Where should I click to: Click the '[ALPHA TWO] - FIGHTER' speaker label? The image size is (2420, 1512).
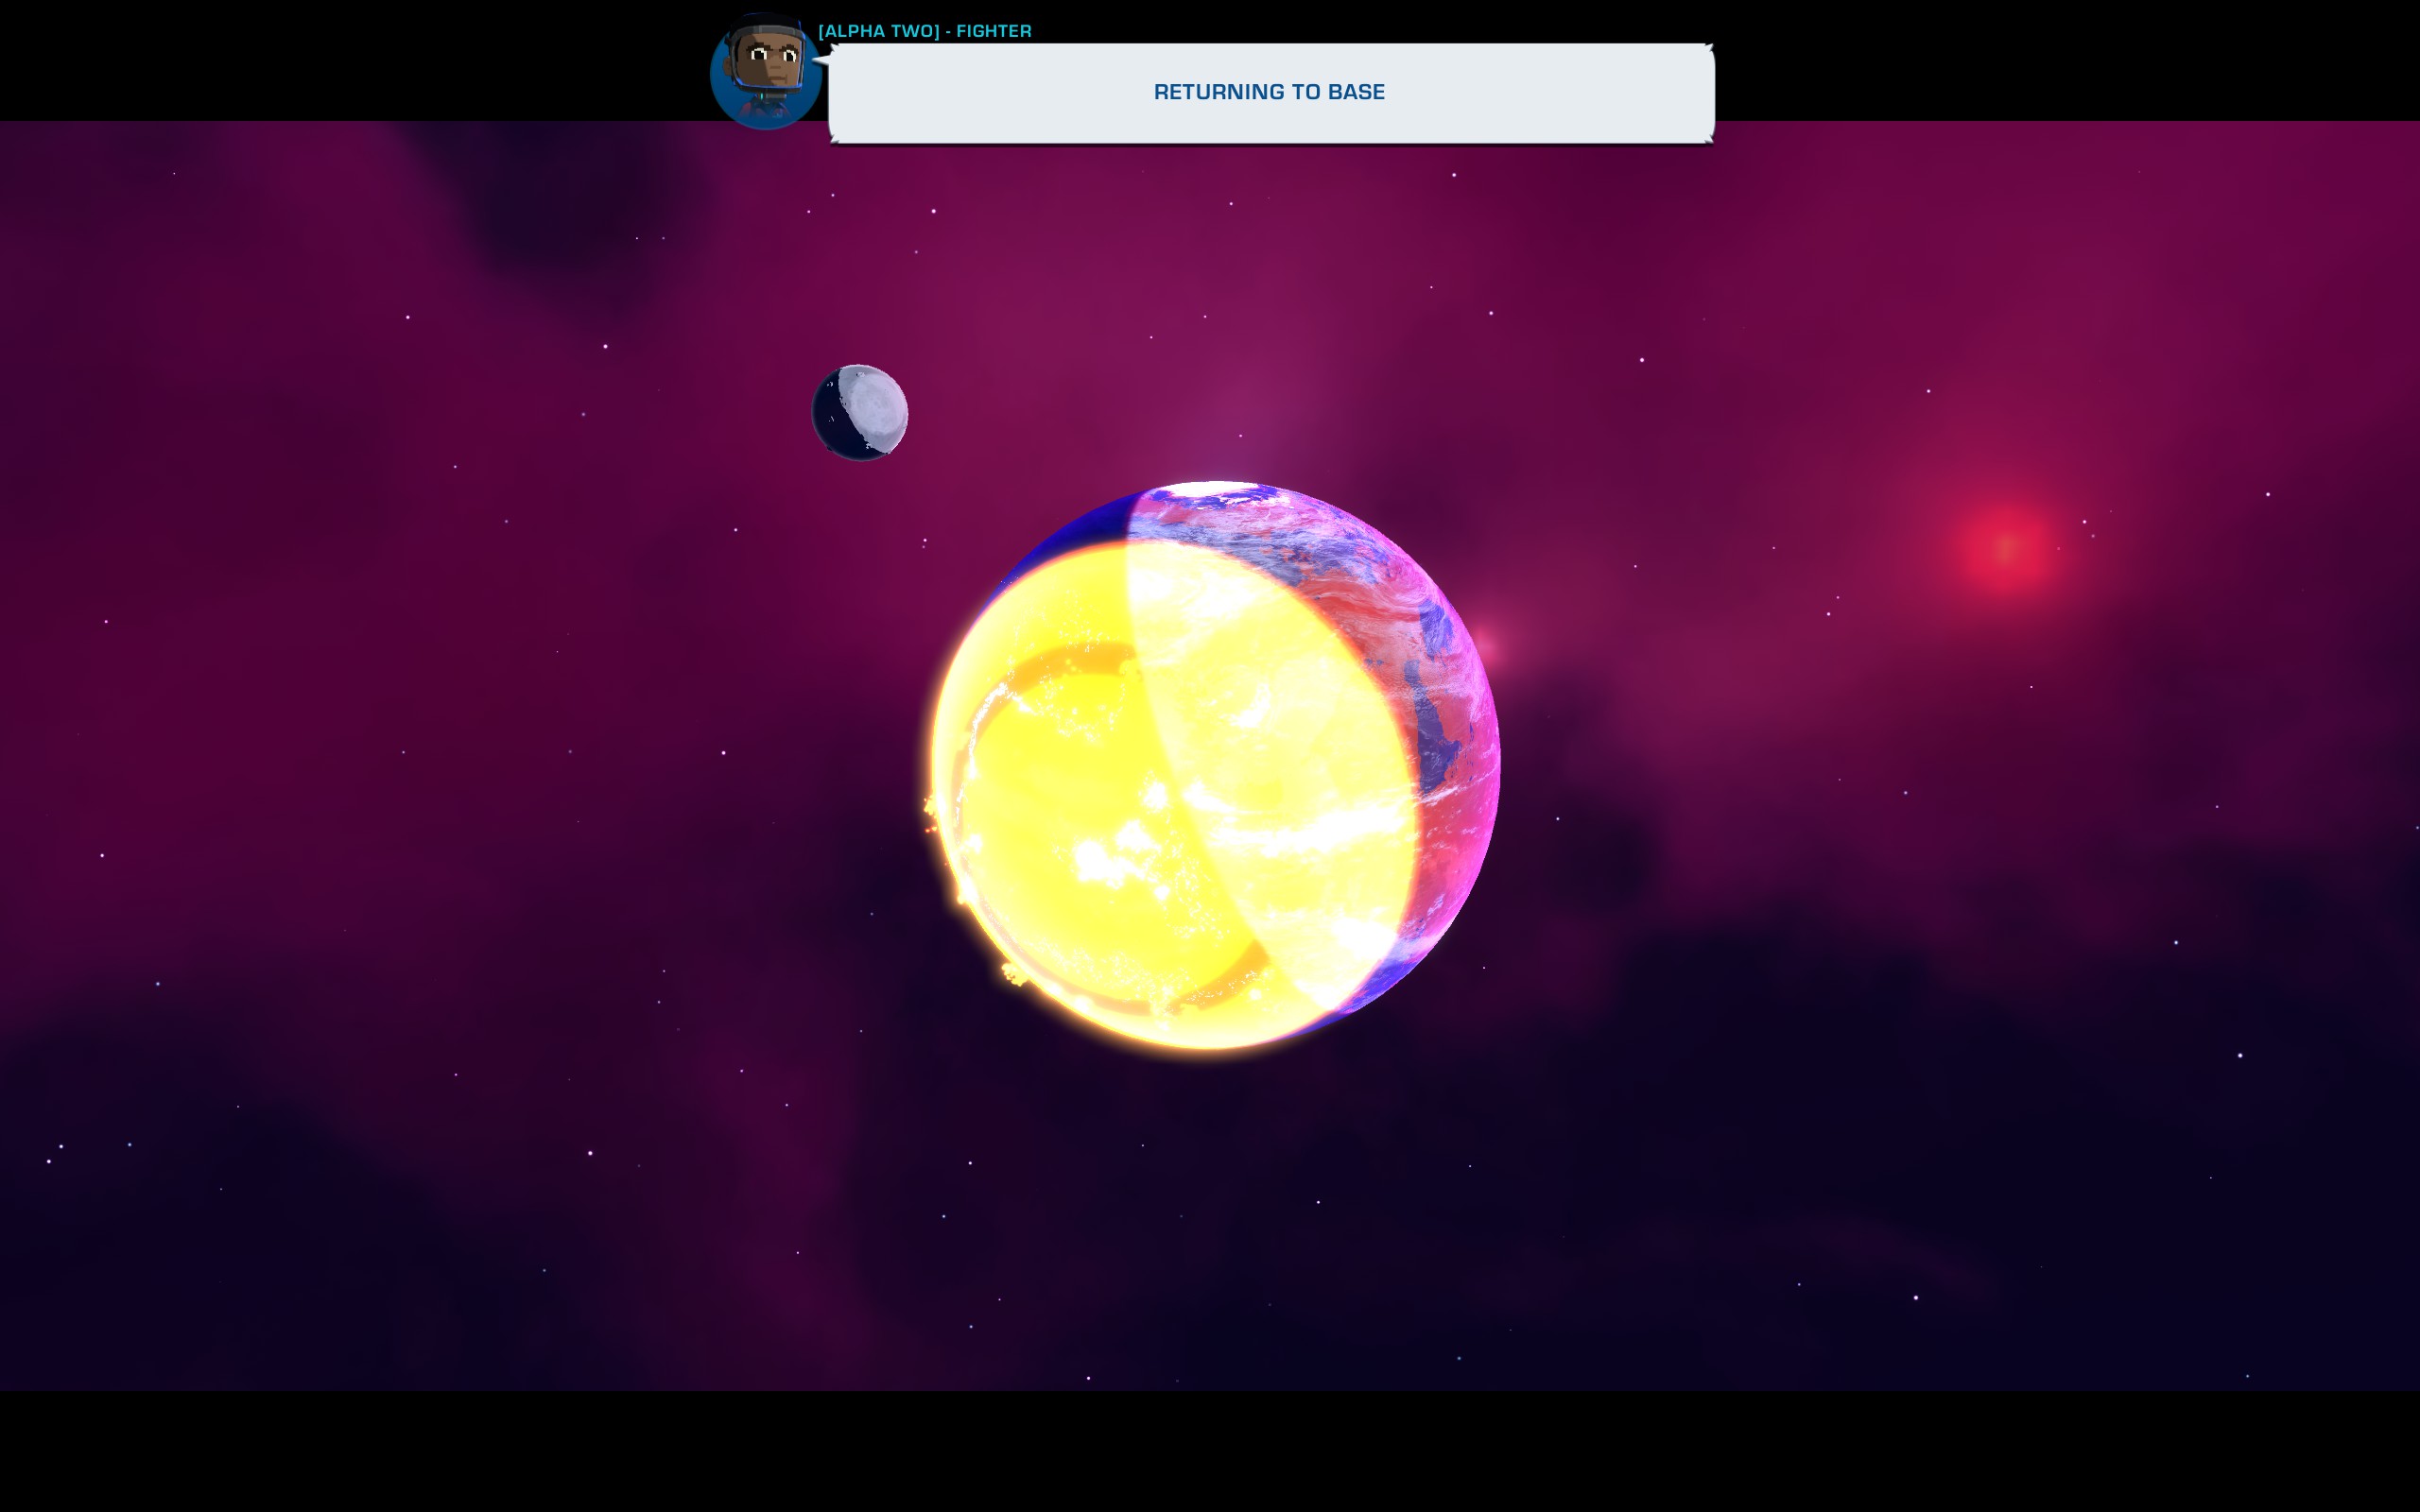point(925,31)
